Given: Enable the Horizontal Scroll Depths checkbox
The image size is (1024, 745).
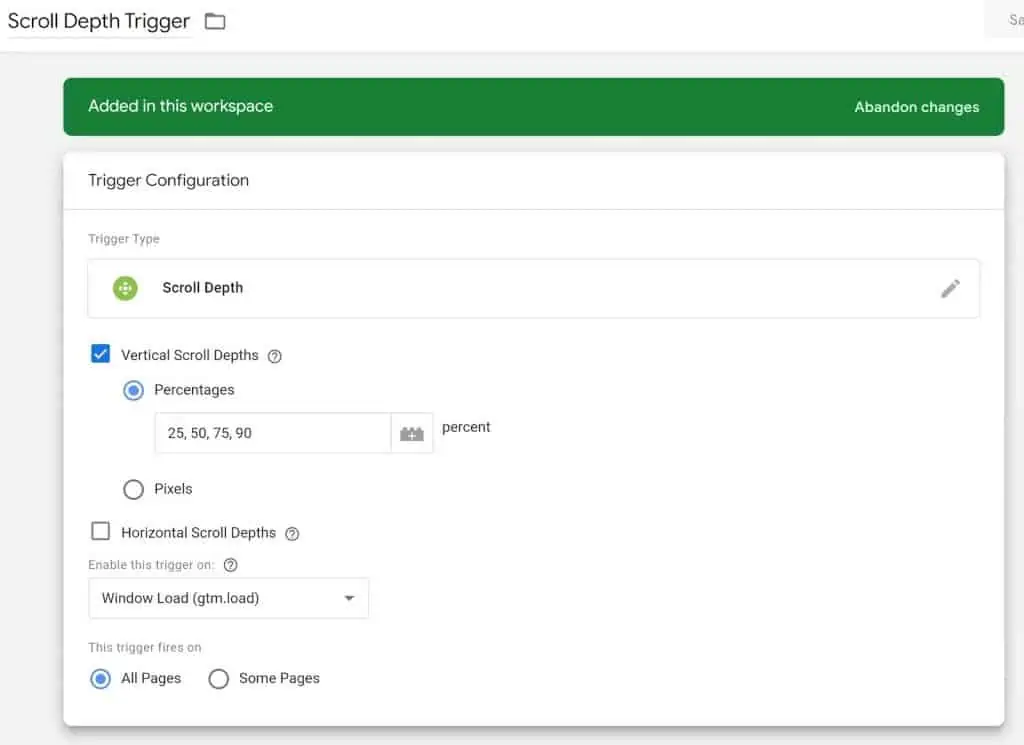Looking at the screenshot, I should [98, 532].
